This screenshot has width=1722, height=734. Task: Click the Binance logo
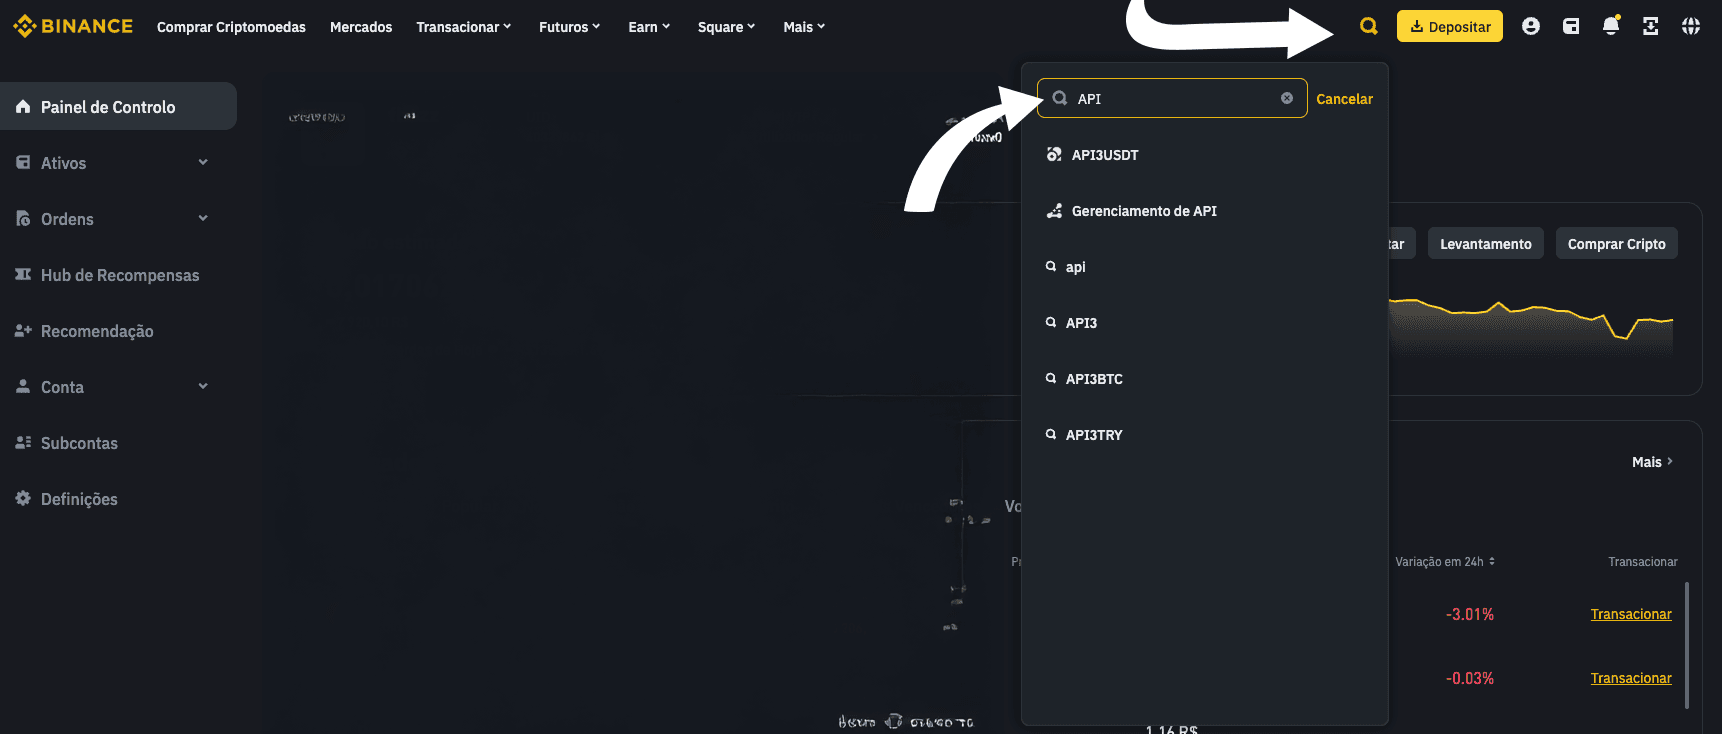73,26
